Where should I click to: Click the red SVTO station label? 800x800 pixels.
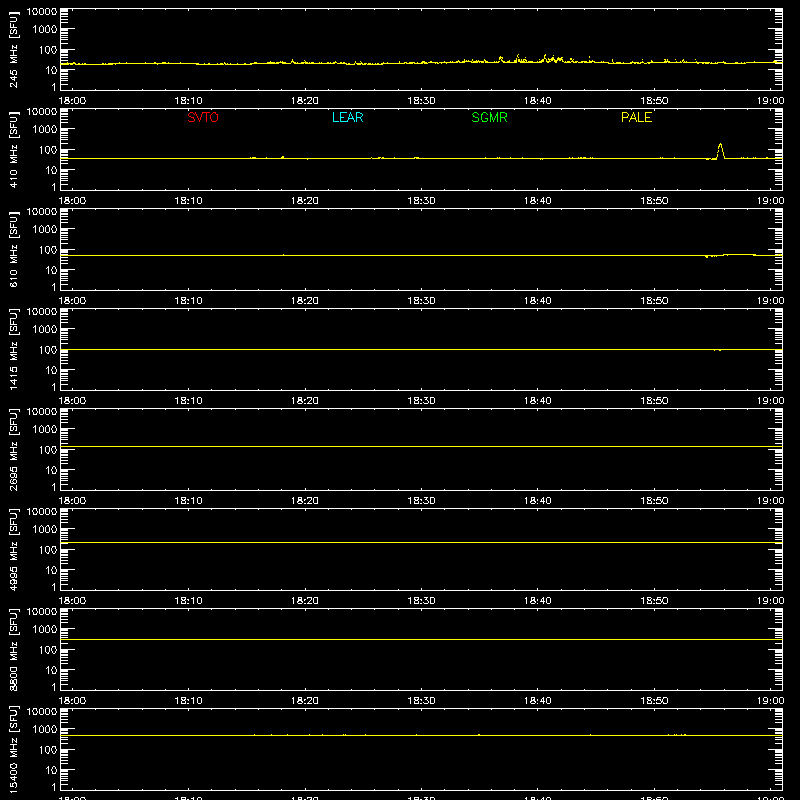(x=203, y=117)
